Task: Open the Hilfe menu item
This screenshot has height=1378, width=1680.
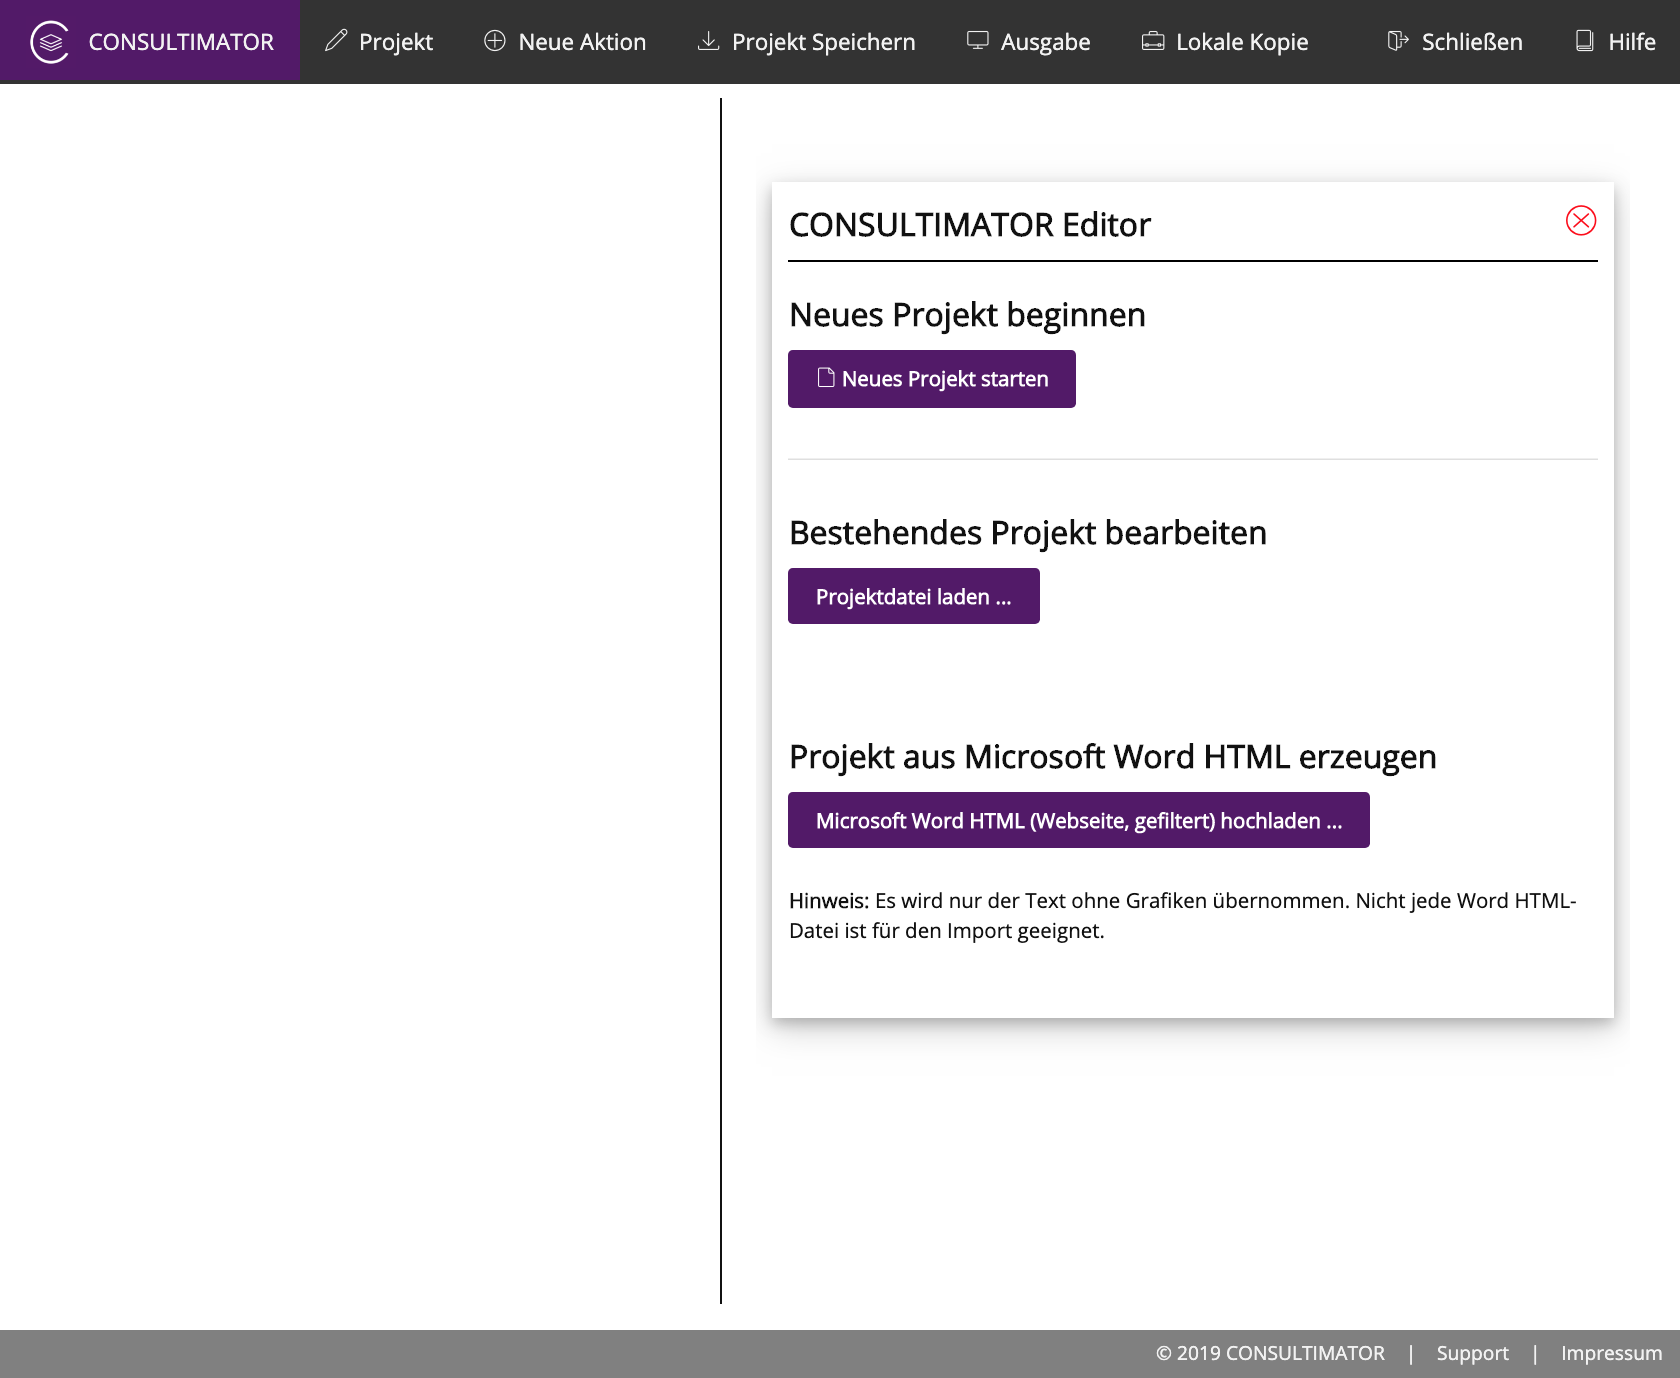Action: [x=1615, y=42]
